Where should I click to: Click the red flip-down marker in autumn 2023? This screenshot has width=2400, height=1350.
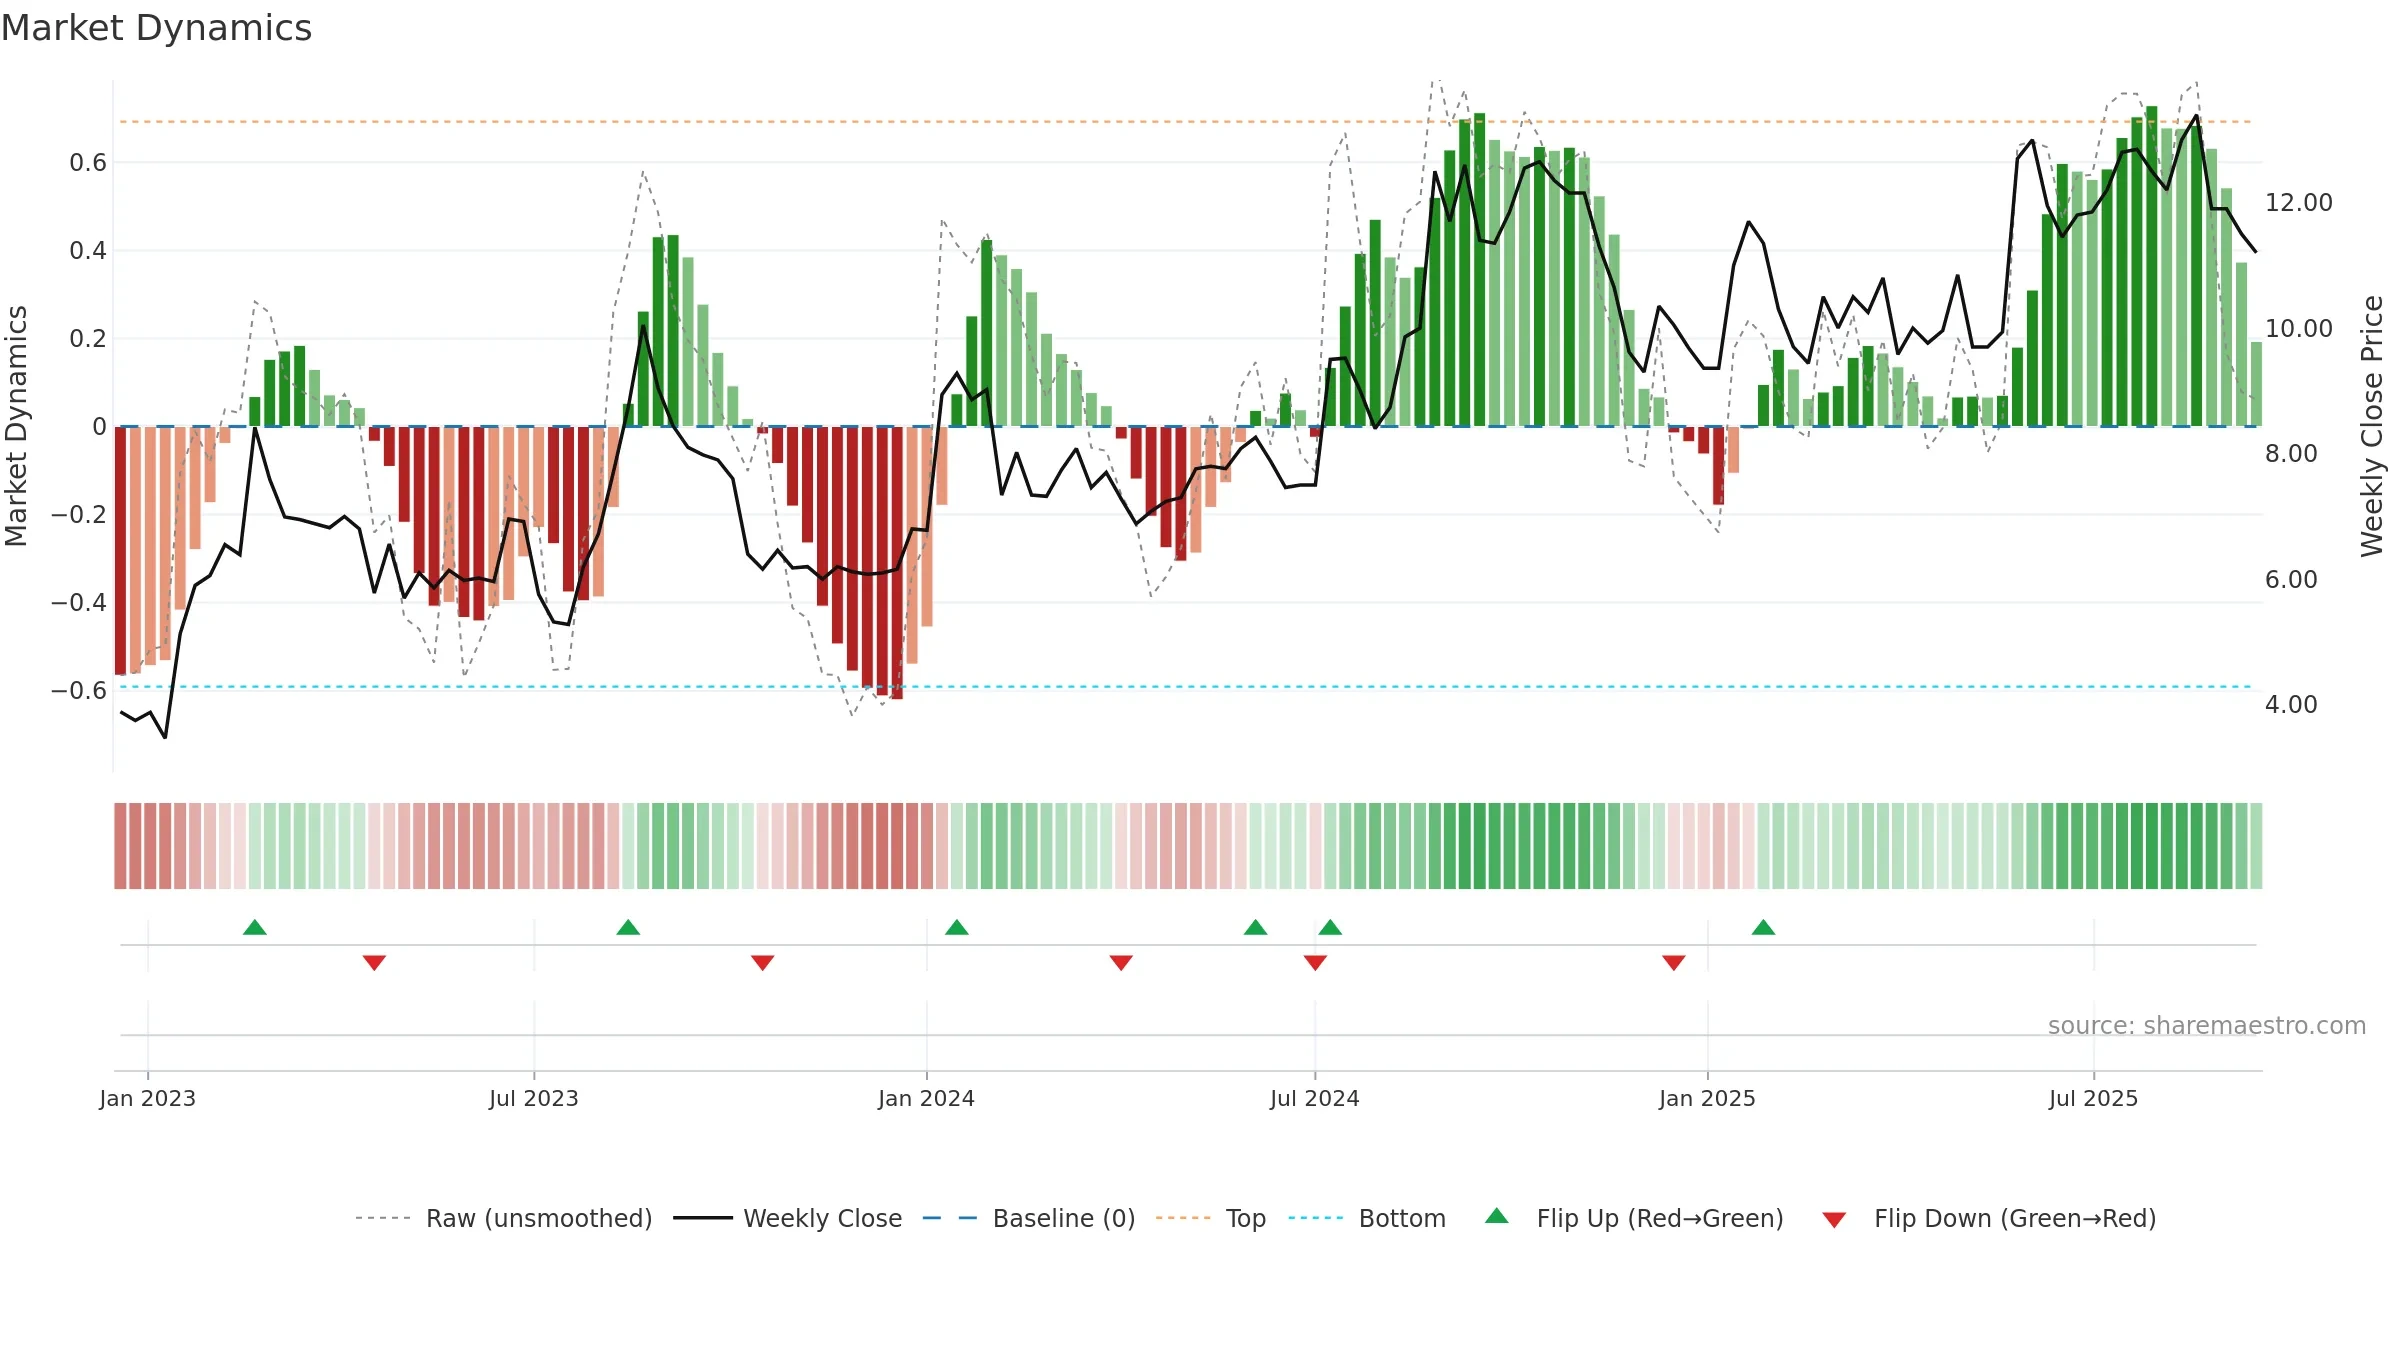click(x=763, y=963)
